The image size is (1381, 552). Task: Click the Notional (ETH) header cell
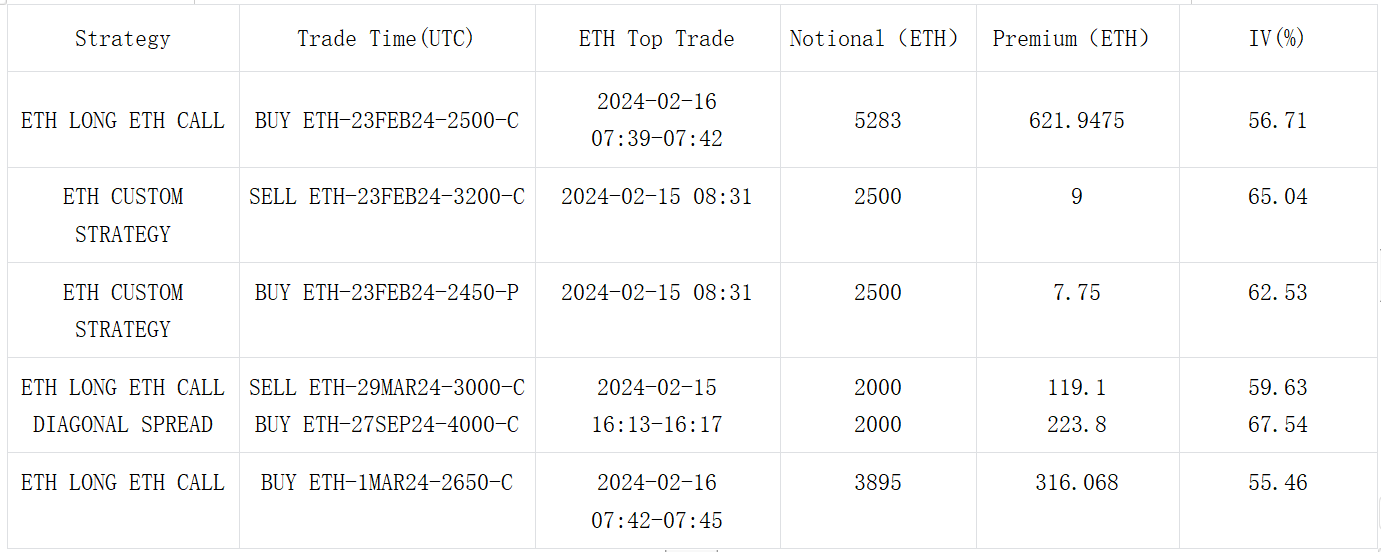tap(877, 39)
